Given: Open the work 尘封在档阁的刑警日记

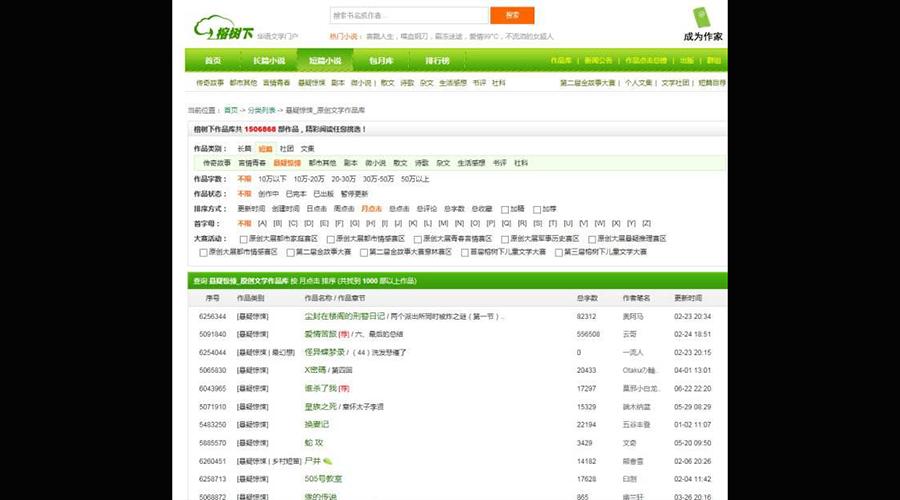Looking at the screenshot, I should pyautogui.click(x=344, y=316).
